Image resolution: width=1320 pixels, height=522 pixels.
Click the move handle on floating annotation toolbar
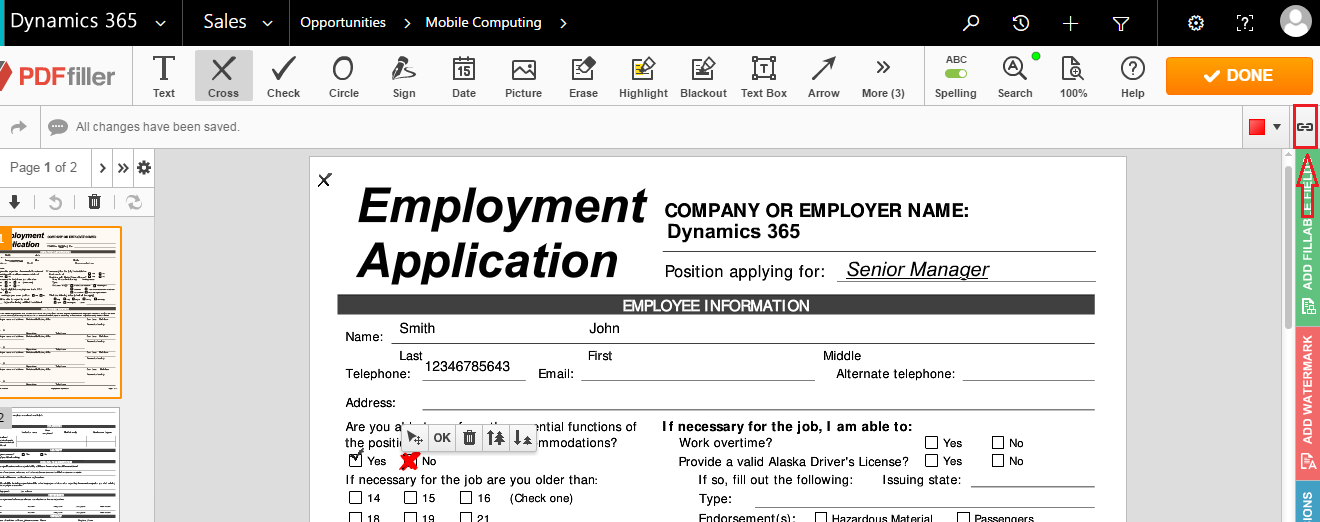[416, 437]
